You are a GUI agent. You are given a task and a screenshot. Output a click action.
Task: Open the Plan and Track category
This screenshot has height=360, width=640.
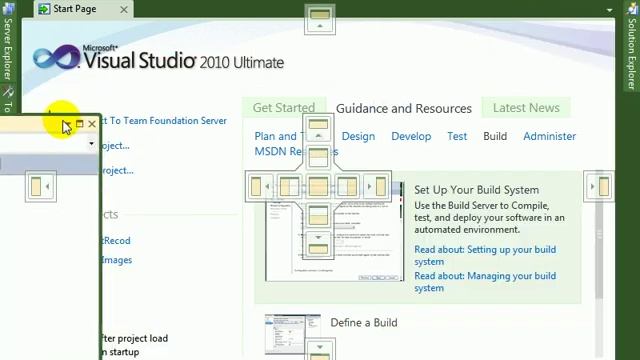click(278, 136)
